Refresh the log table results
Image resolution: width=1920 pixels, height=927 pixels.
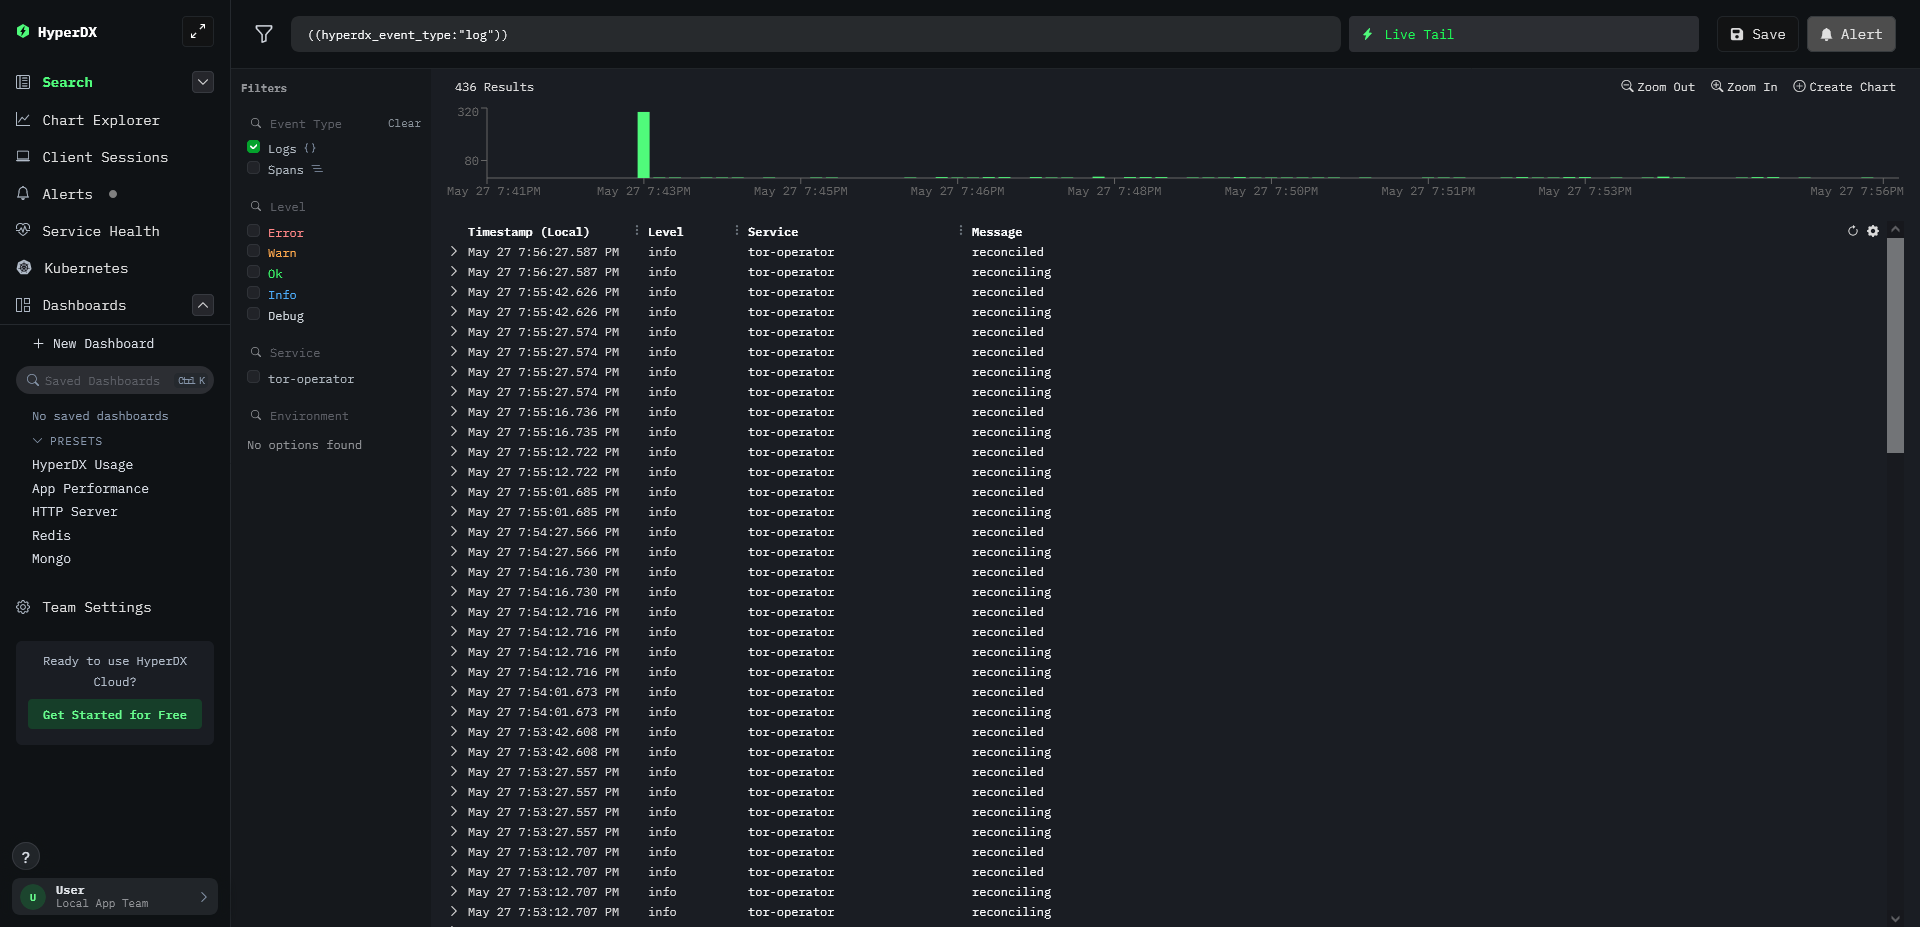(x=1853, y=231)
